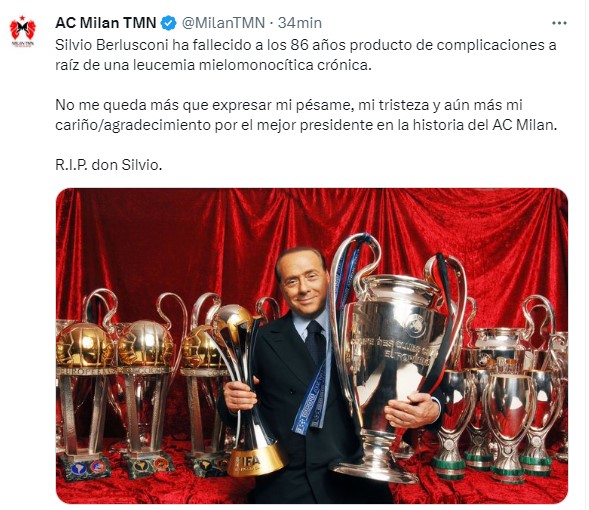
Task: Click the "cariño/agradecimiento" word in tweet
Action: pyautogui.click(x=133, y=125)
